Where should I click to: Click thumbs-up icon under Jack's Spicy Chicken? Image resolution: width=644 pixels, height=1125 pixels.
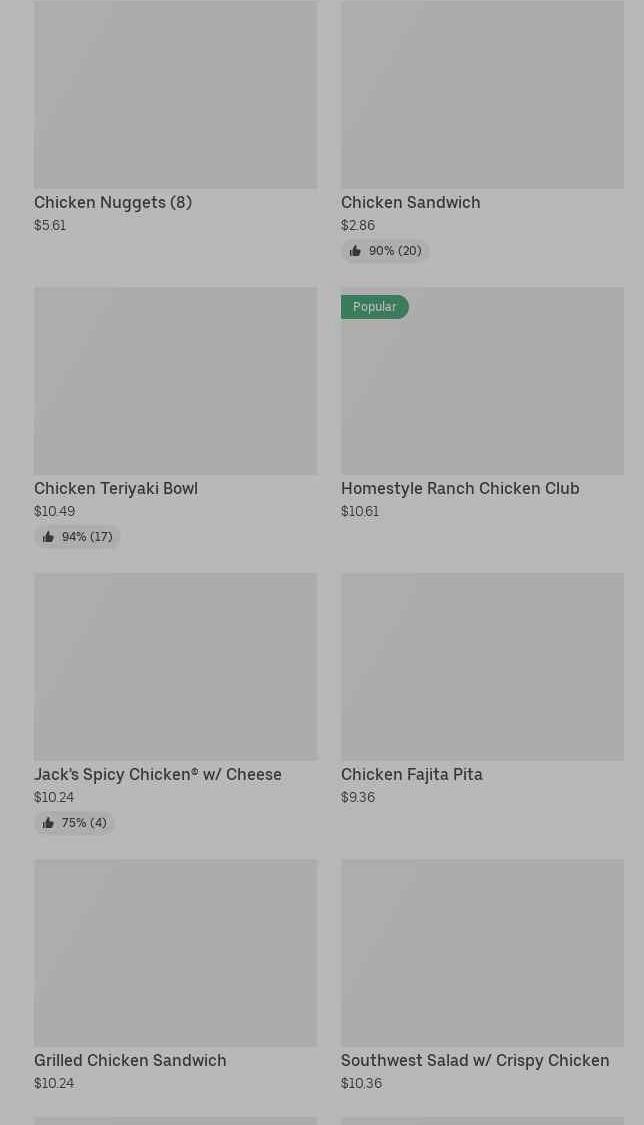coord(48,823)
